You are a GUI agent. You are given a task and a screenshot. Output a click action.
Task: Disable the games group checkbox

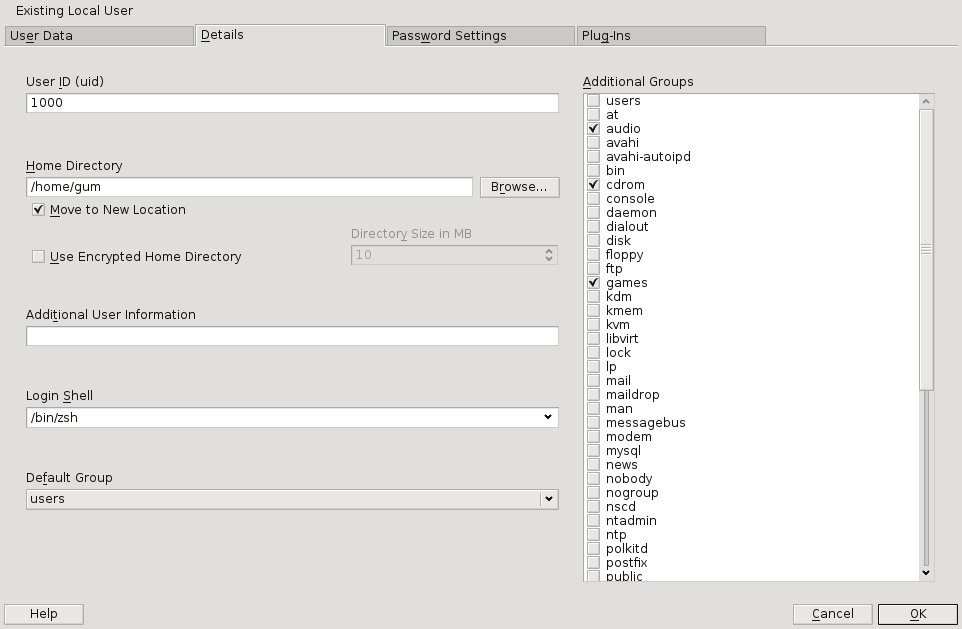pos(594,283)
